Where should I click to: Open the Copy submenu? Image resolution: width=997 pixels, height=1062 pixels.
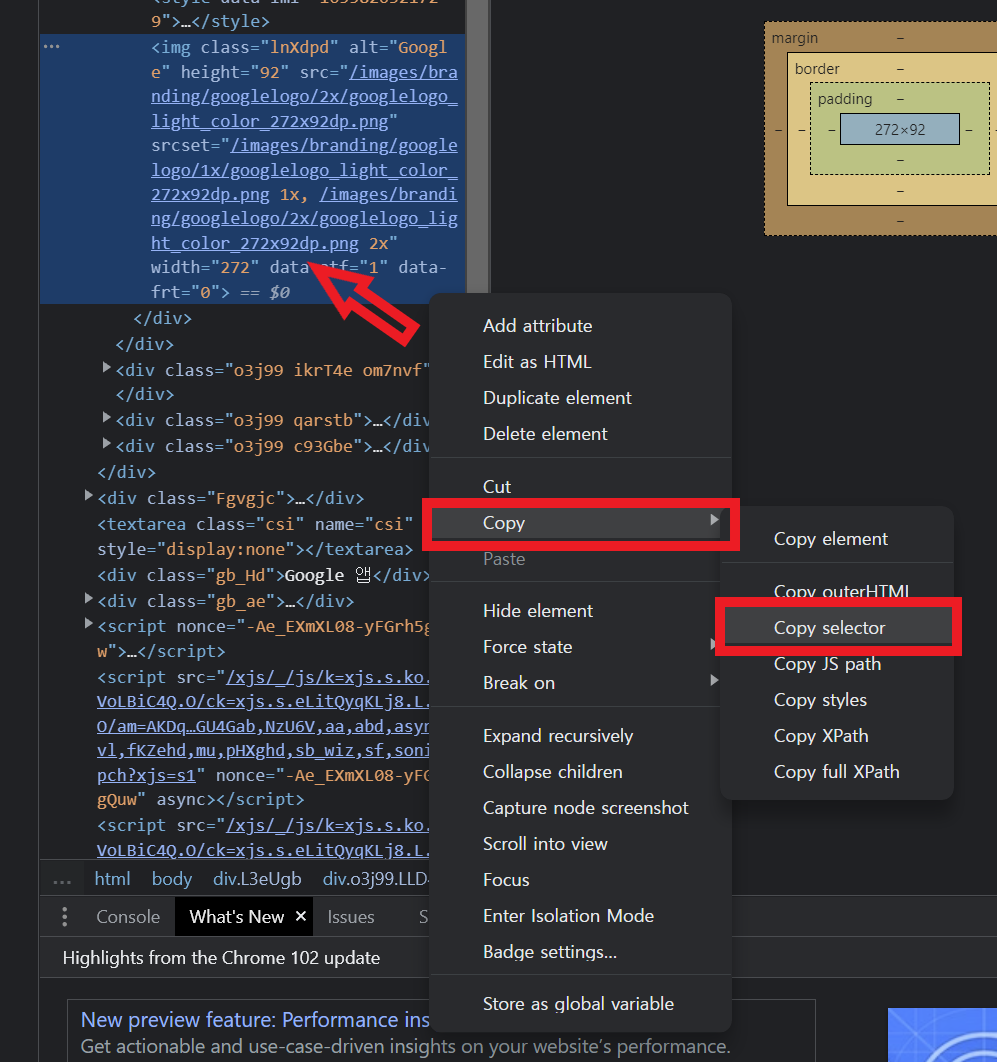[580, 523]
